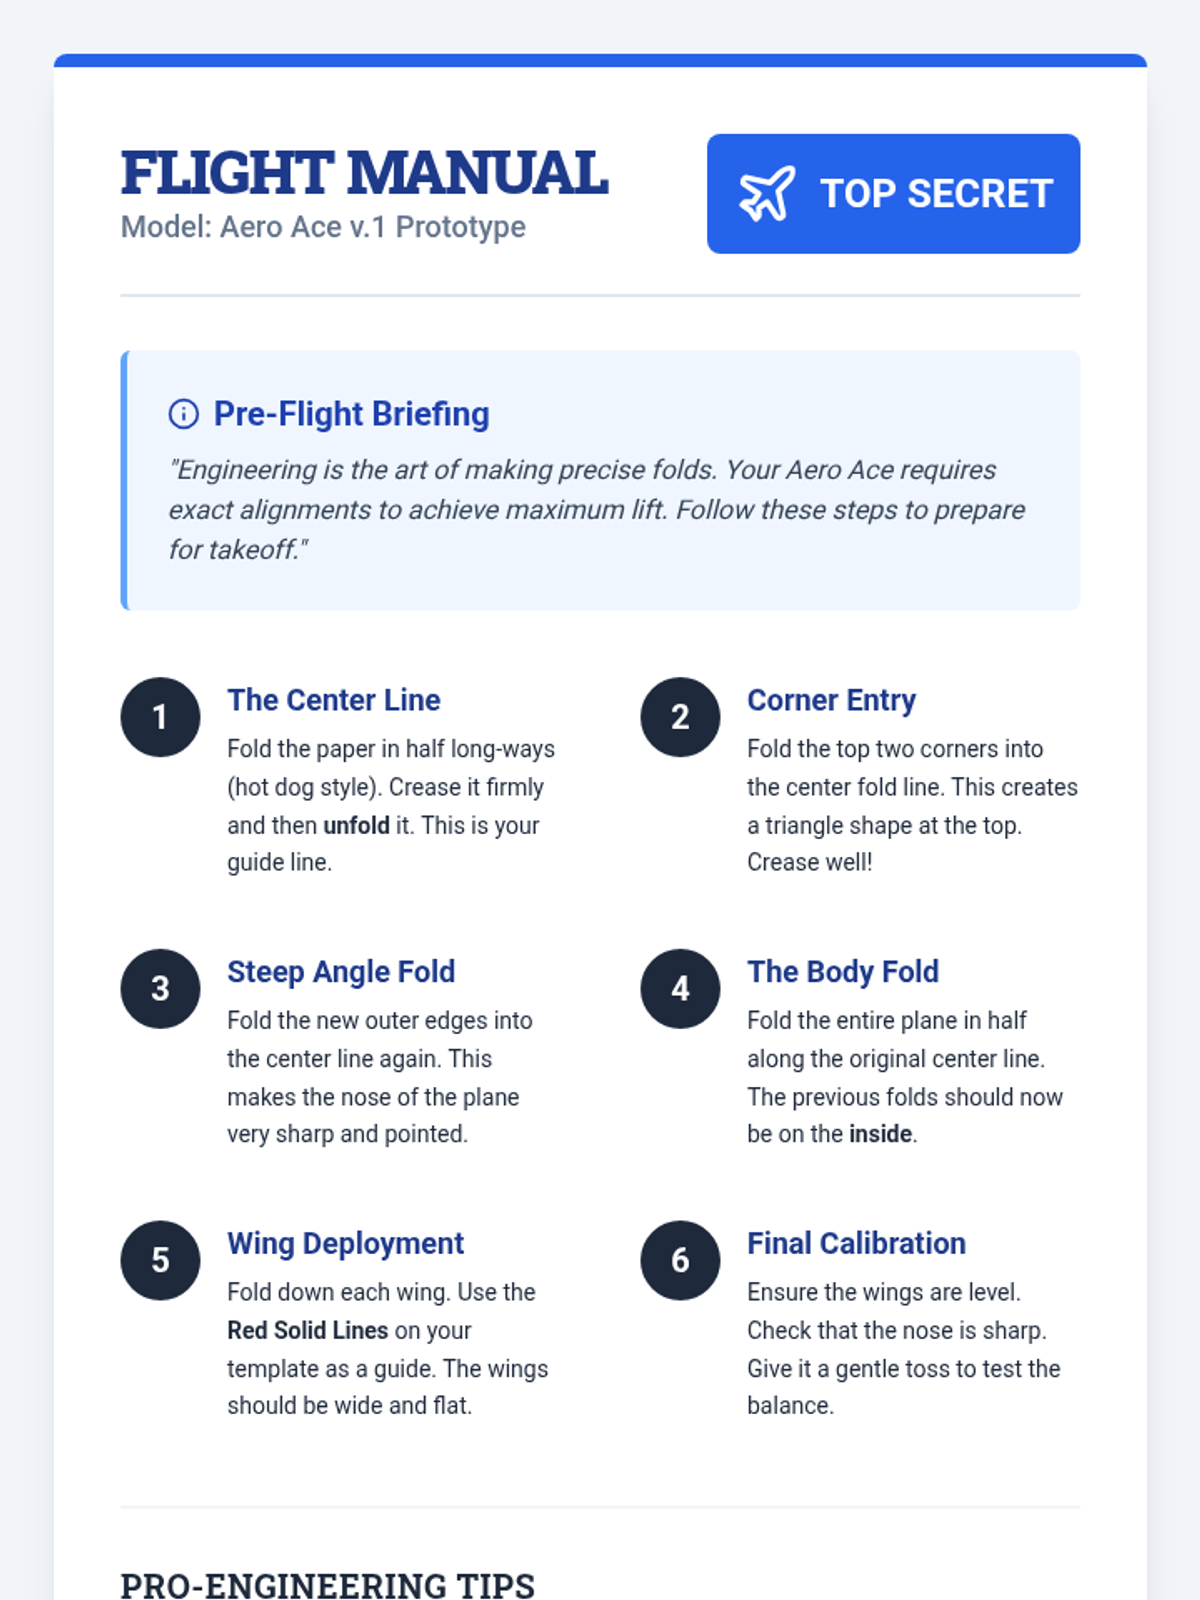Click the Pre-Flight Briefing heading
Image resolution: width=1200 pixels, height=1600 pixels.
[351, 414]
